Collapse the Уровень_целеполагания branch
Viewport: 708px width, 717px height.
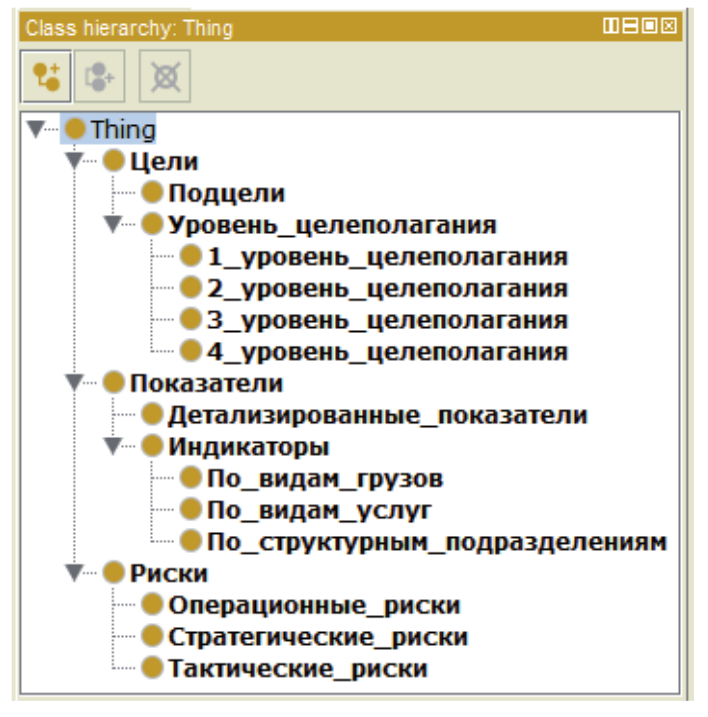point(114,225)
